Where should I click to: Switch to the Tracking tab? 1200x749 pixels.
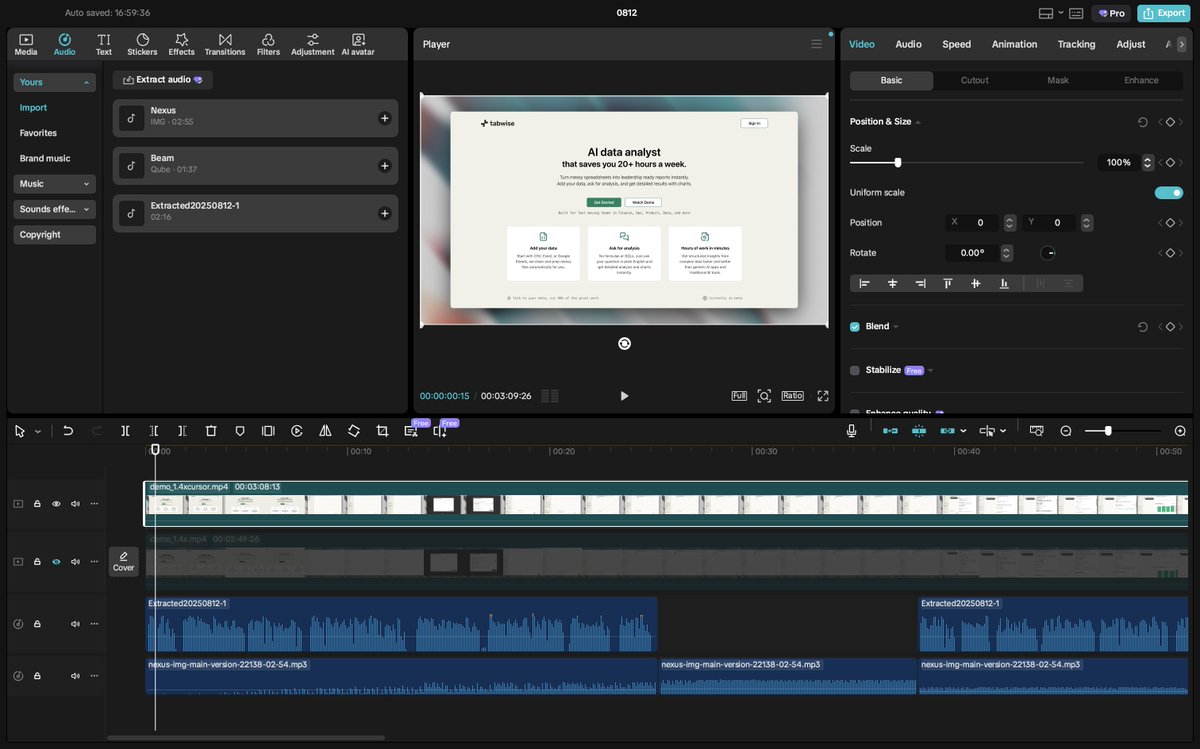click(1076, 44)
